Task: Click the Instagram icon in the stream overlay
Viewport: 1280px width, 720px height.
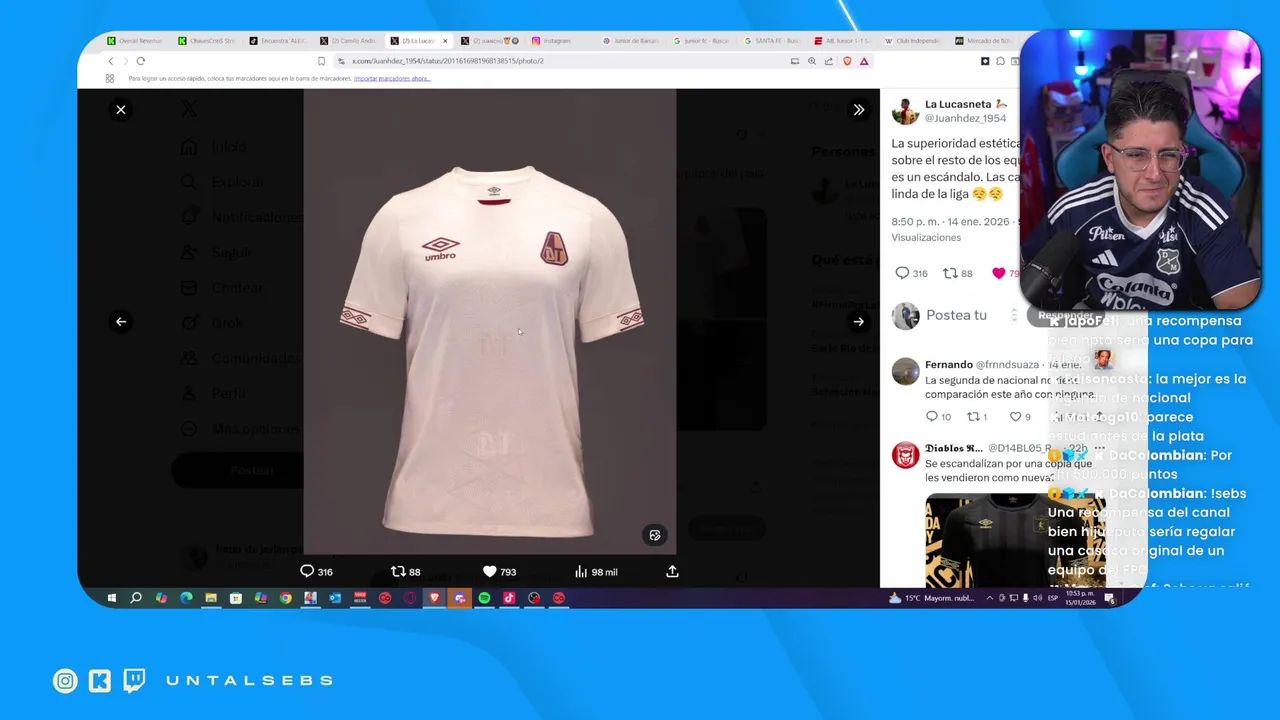Action: click(65, 681)
